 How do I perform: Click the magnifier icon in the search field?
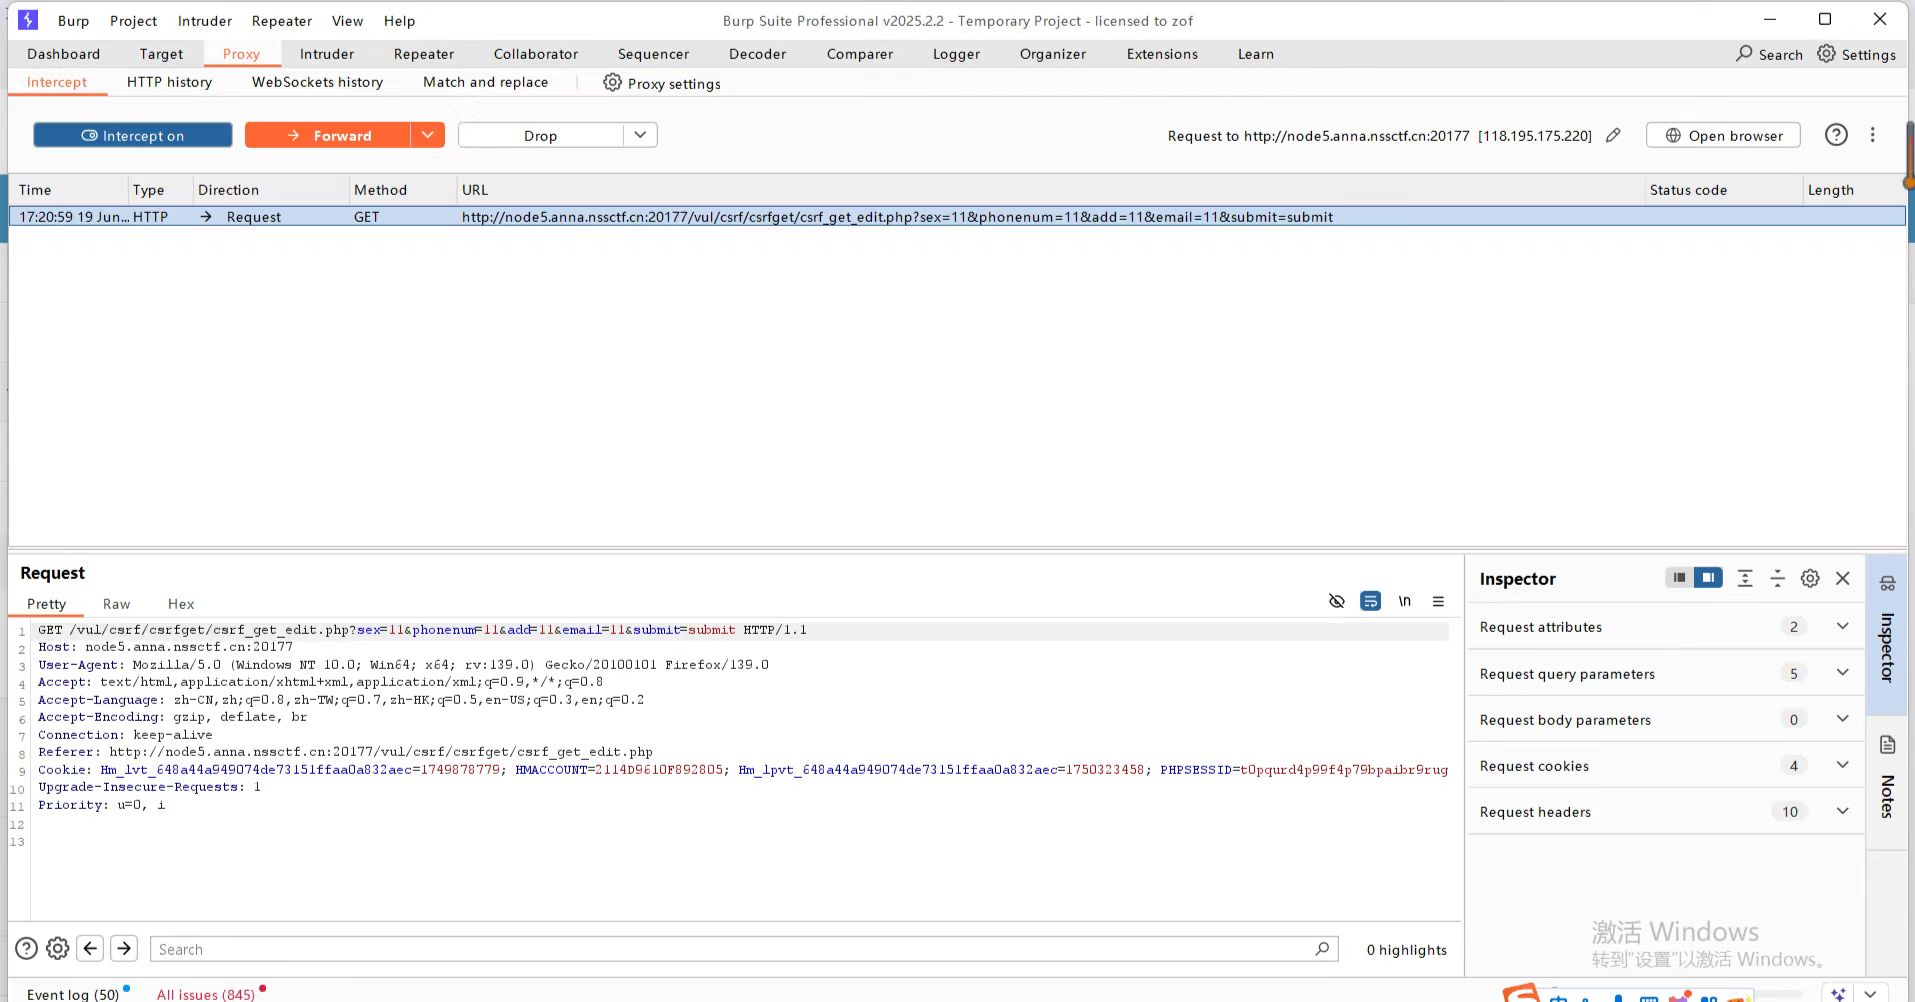point(1322,948)
